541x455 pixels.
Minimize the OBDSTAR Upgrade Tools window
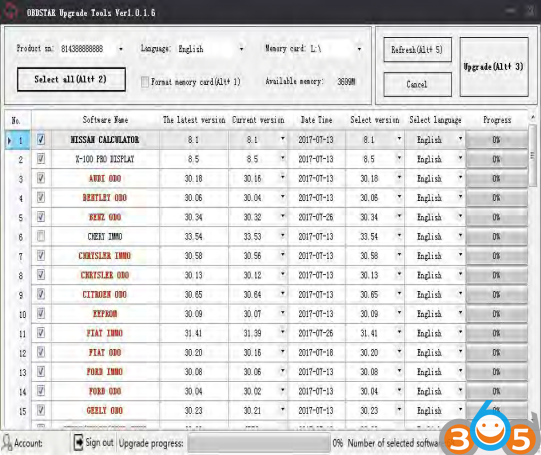coord(510,11)
